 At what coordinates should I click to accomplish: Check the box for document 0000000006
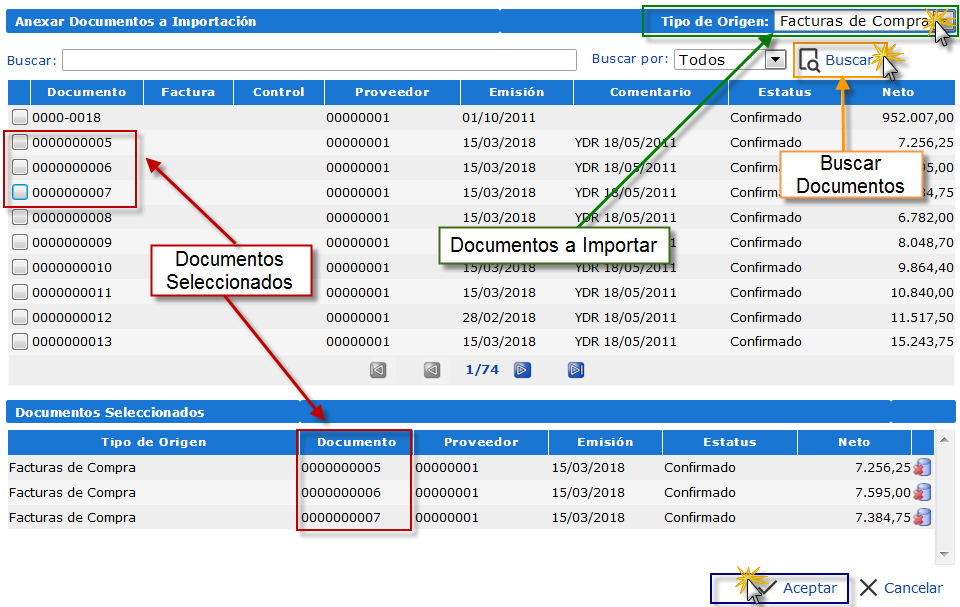20,167
